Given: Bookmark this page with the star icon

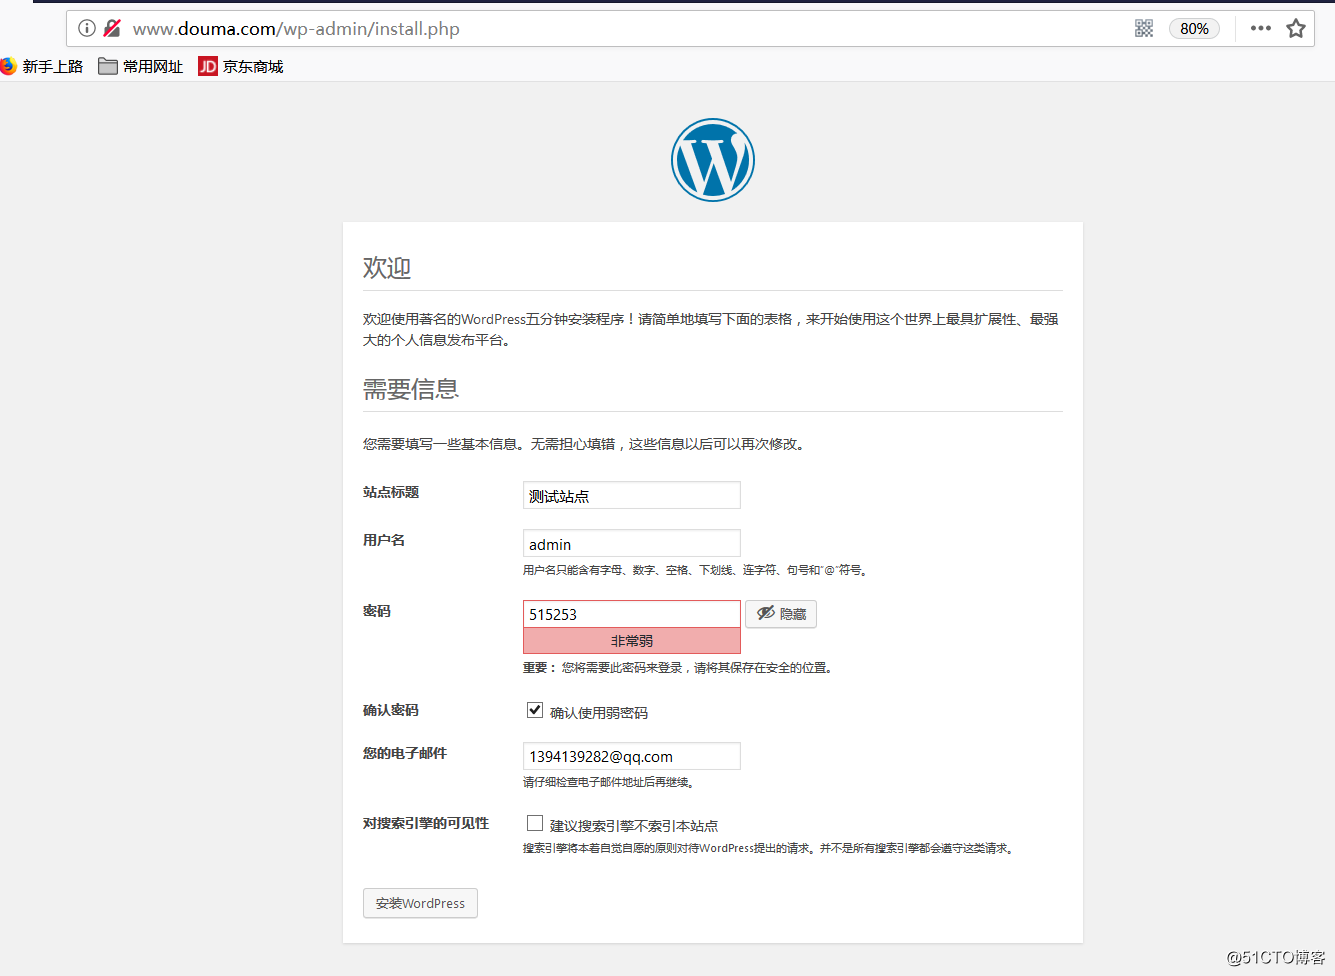Looking at the screenshot, I should click(1296, 28).
